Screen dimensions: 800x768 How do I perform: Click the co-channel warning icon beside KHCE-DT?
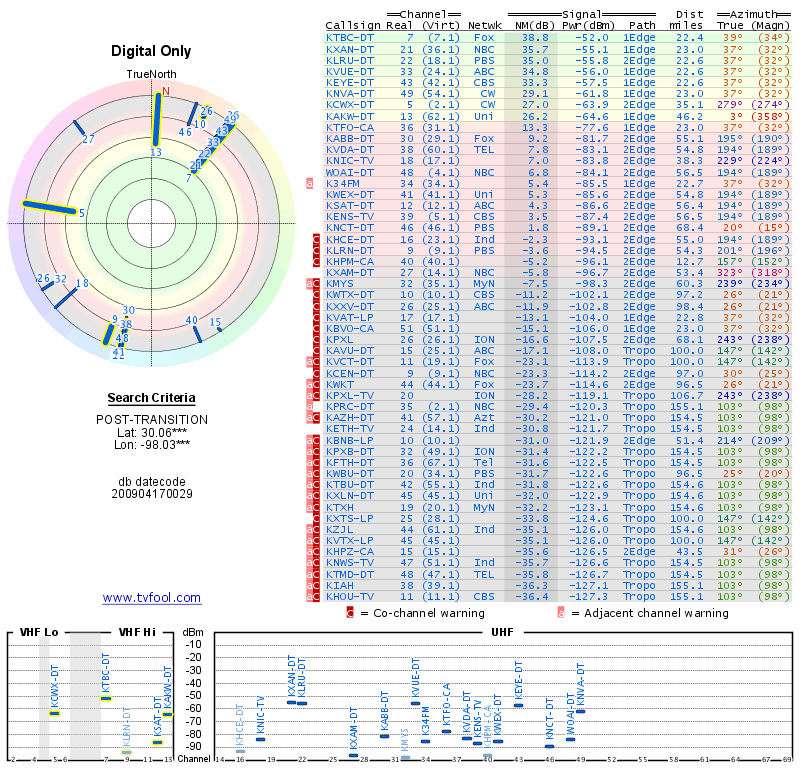coord(316,239)
